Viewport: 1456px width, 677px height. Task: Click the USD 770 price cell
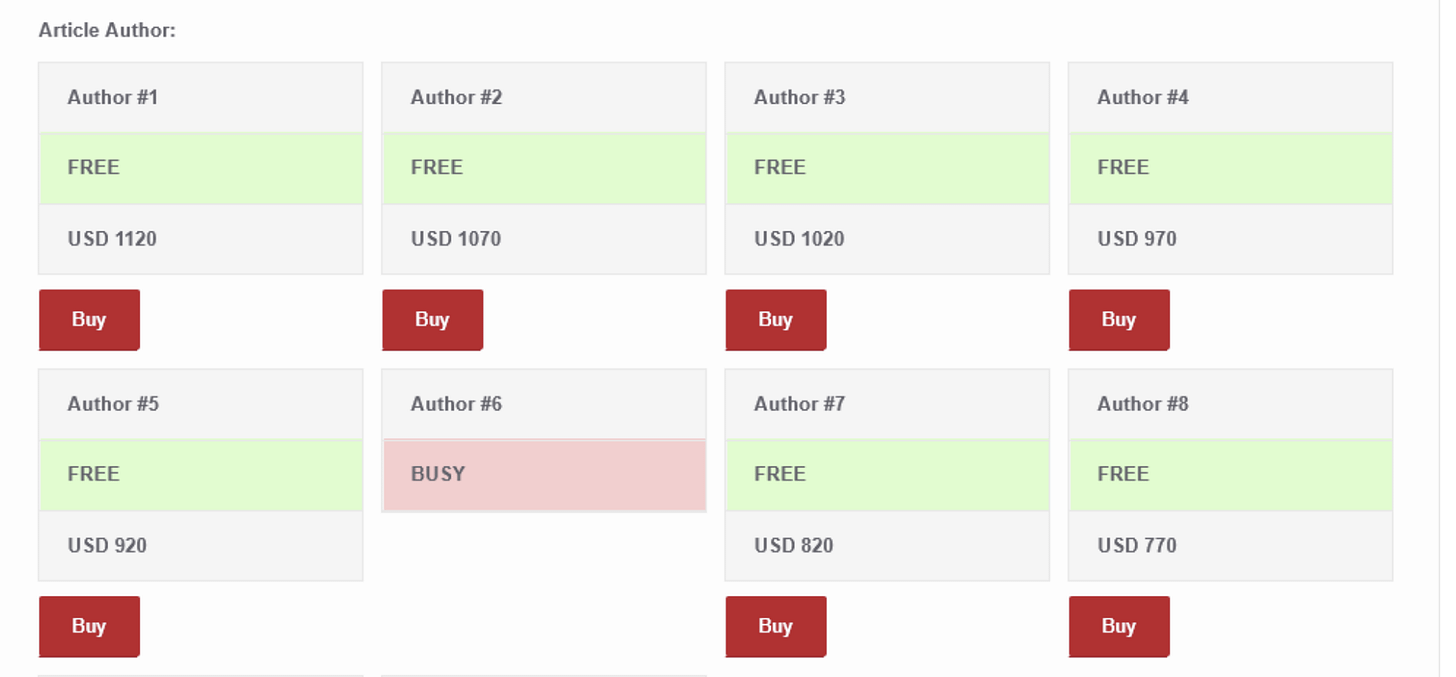[x=1231, y=546]
